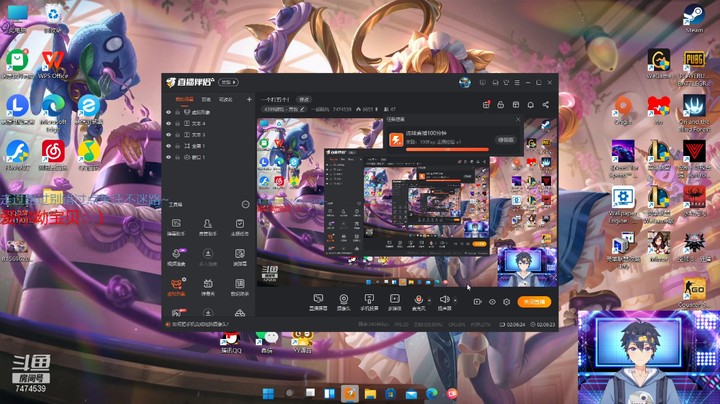The image size is (720, 404).
Task: Open Wallpaper Engine desktop shortcut
Action: click(x=623, y=205)
